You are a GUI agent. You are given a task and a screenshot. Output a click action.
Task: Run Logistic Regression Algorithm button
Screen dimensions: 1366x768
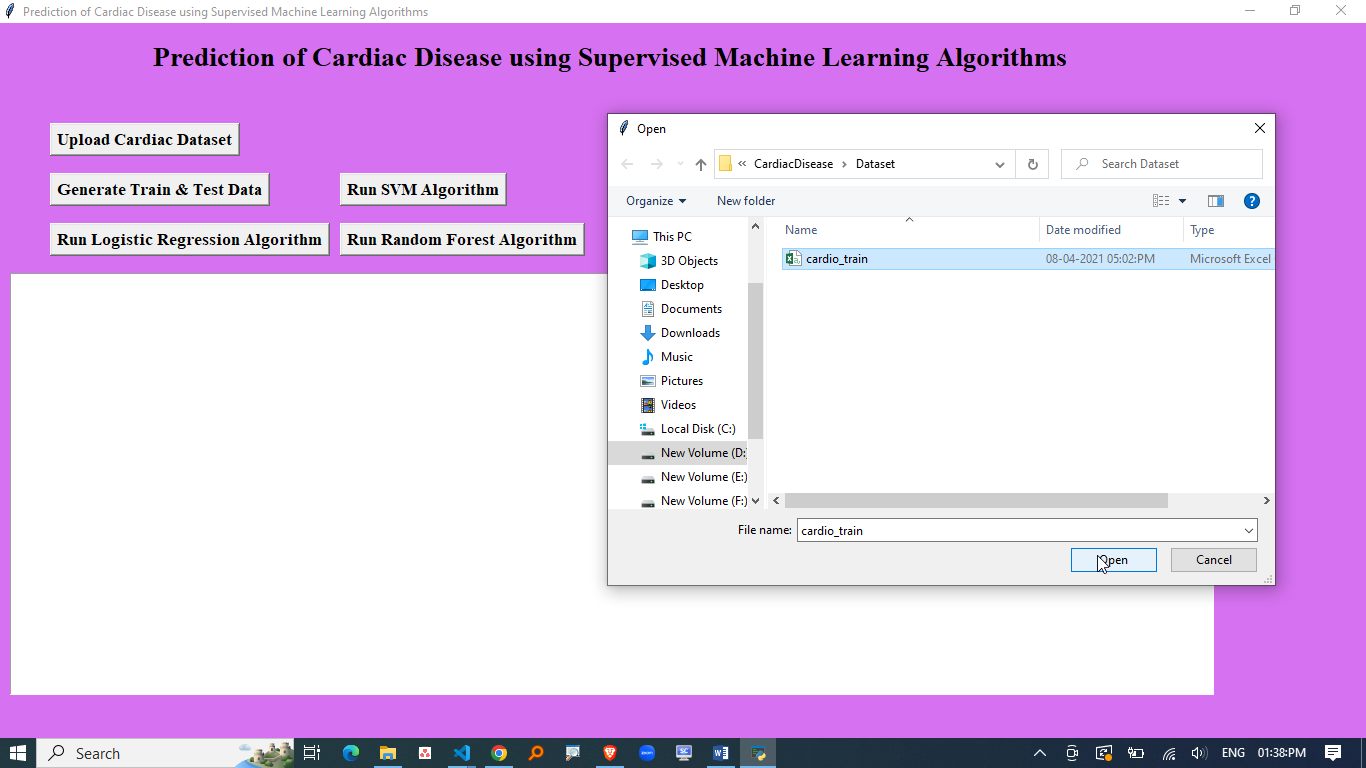[x=189, y=240]
